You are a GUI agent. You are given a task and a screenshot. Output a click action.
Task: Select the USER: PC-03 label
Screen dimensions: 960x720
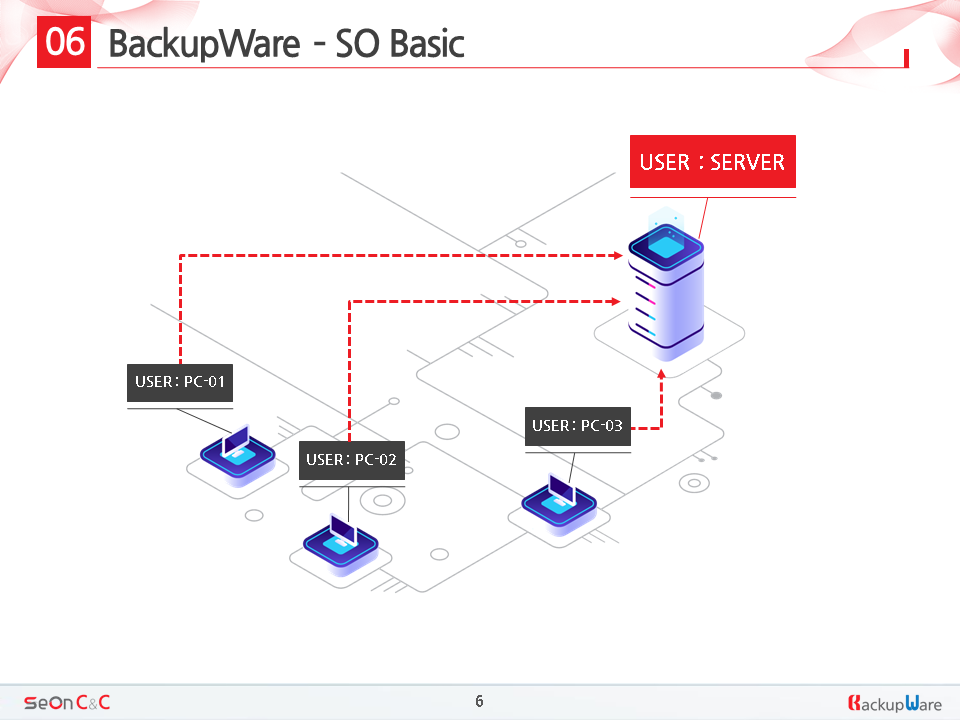coord(578,426)
